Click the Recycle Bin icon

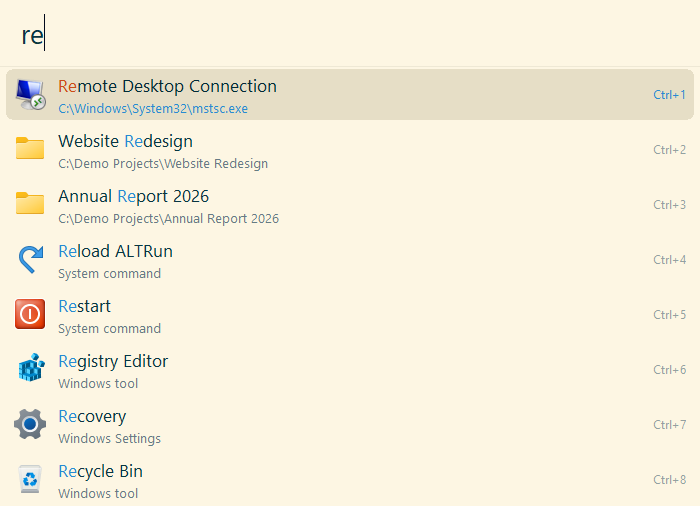(x=30, y=479)
